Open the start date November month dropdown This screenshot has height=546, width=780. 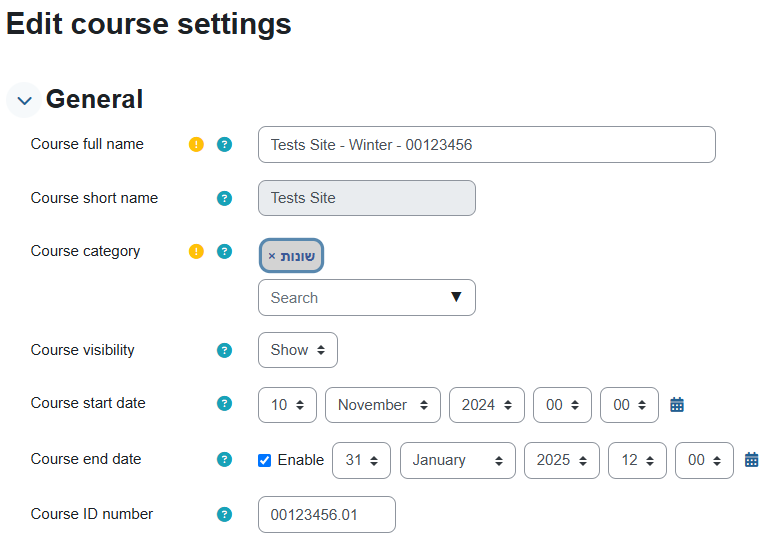(x=383, y=405)
